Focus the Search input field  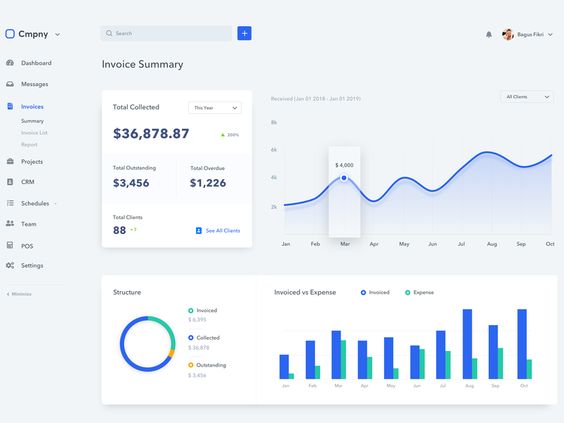167,33
